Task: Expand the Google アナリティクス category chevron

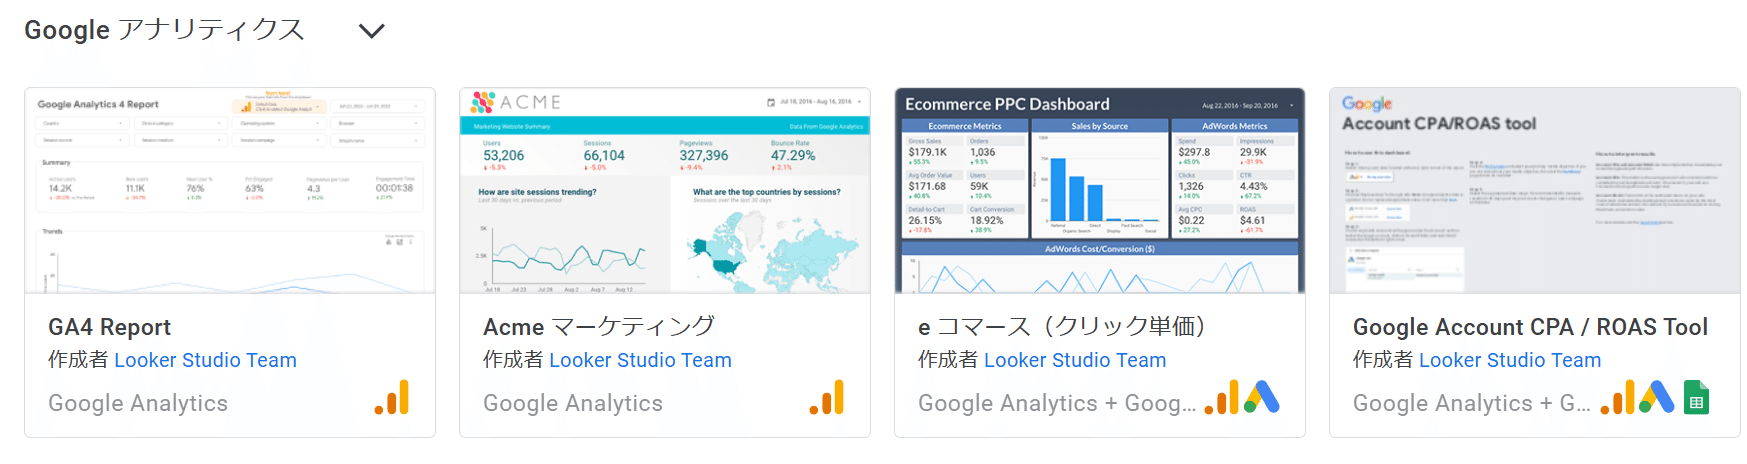Action: [372, 31]
